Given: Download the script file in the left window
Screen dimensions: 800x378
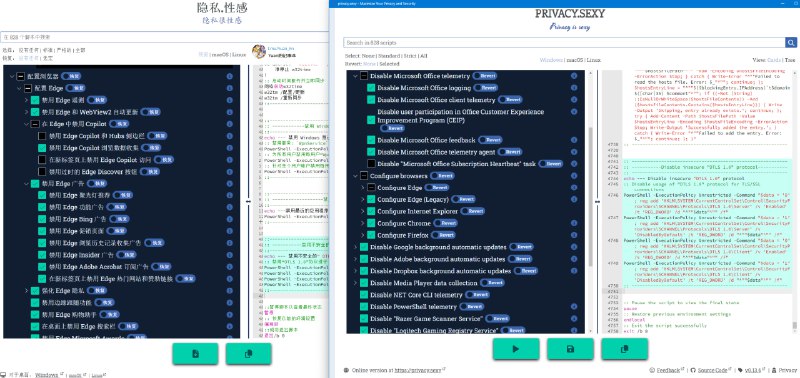Looking at the screenshot, I should [195, 354].
